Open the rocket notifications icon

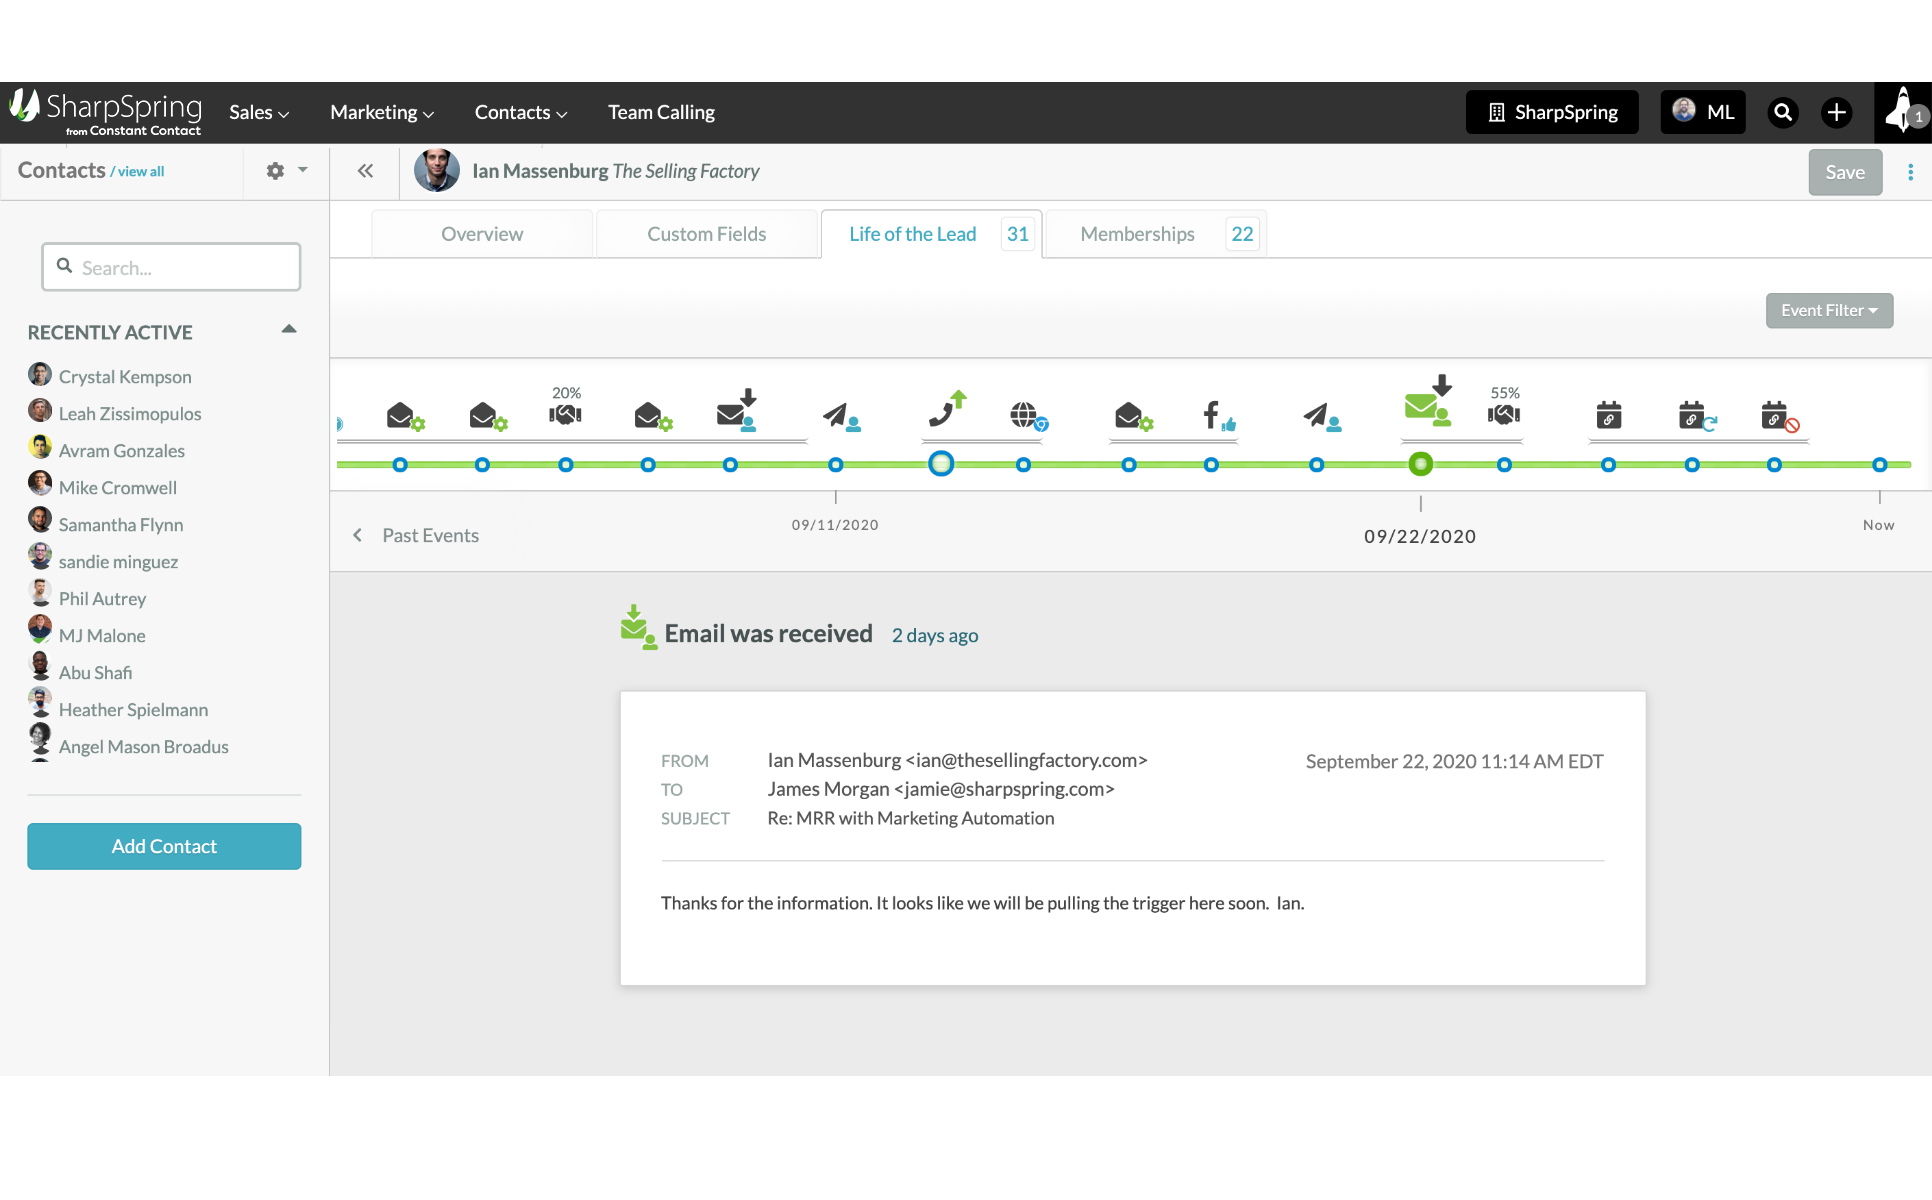click(x=1901, y=112)
